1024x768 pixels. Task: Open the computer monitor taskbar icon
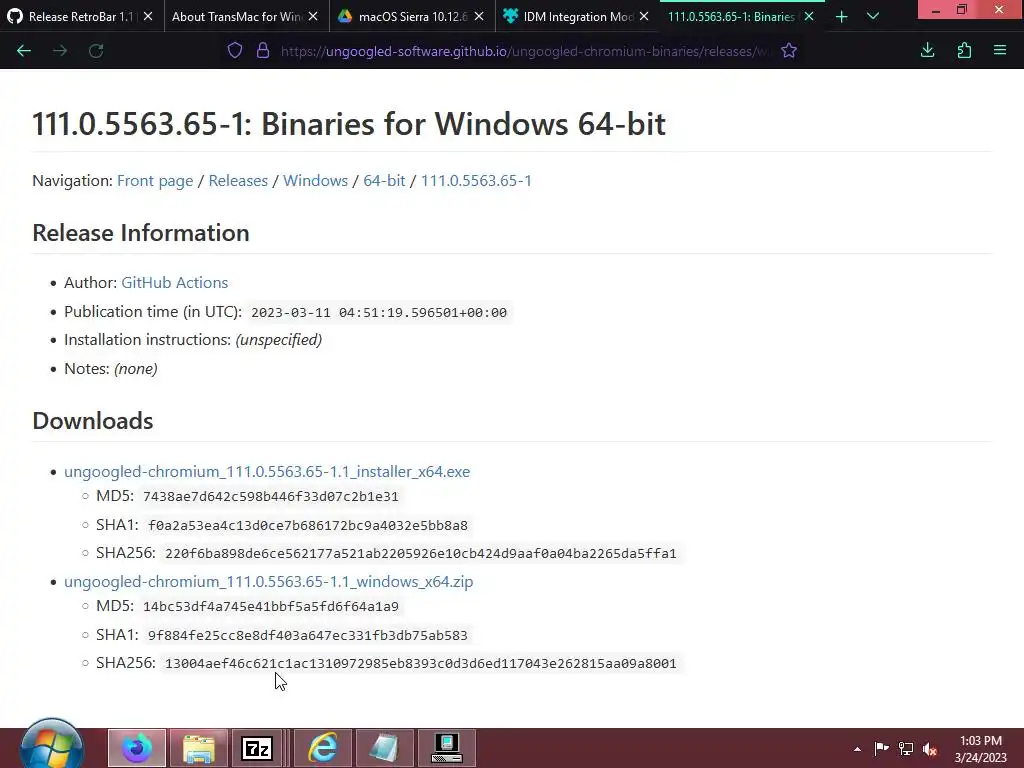[447, 748]
